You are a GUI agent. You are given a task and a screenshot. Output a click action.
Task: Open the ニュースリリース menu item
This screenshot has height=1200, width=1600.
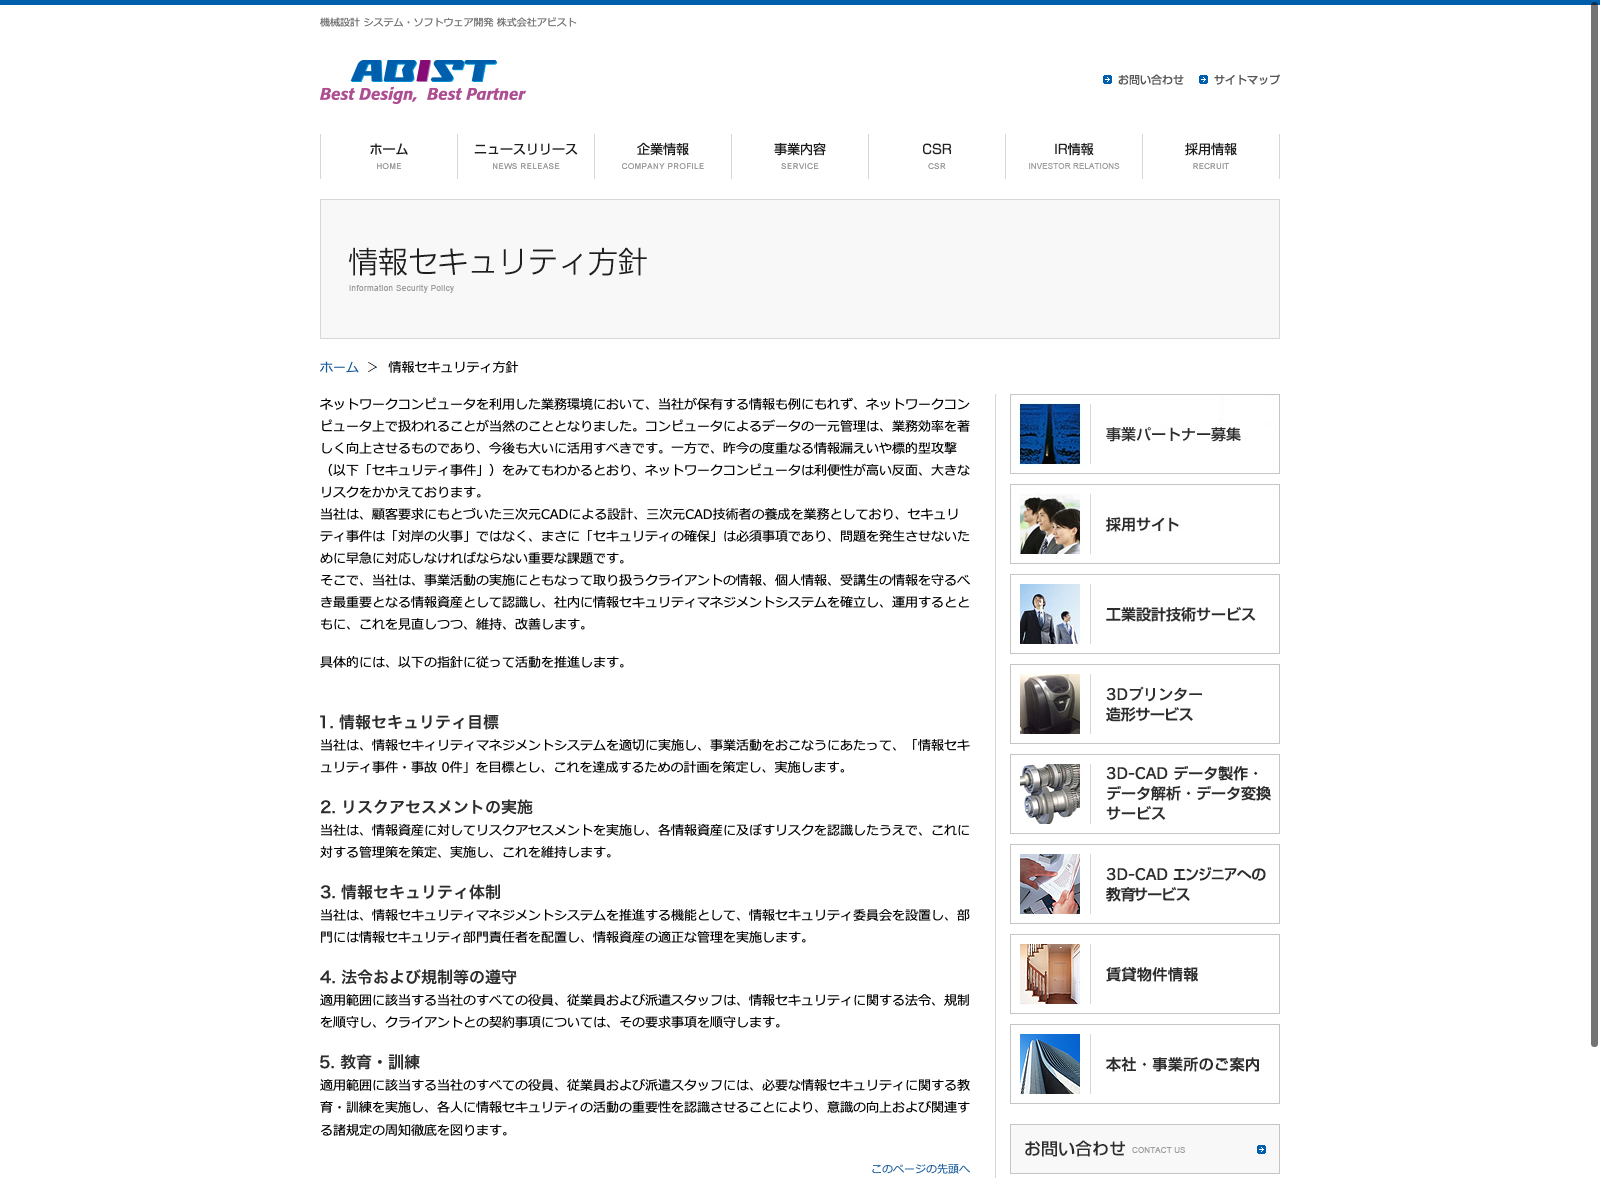coord(526,156)
